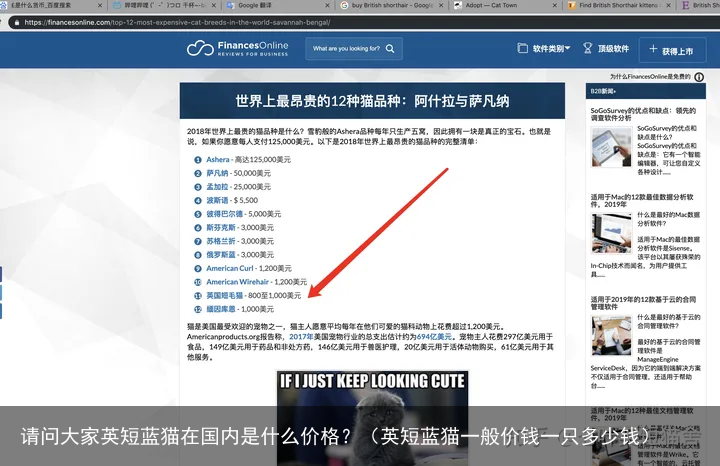This screenshot has height=466, width=720.
Task: Click the folder icon for 软件类别
Action: click(523, 48)
